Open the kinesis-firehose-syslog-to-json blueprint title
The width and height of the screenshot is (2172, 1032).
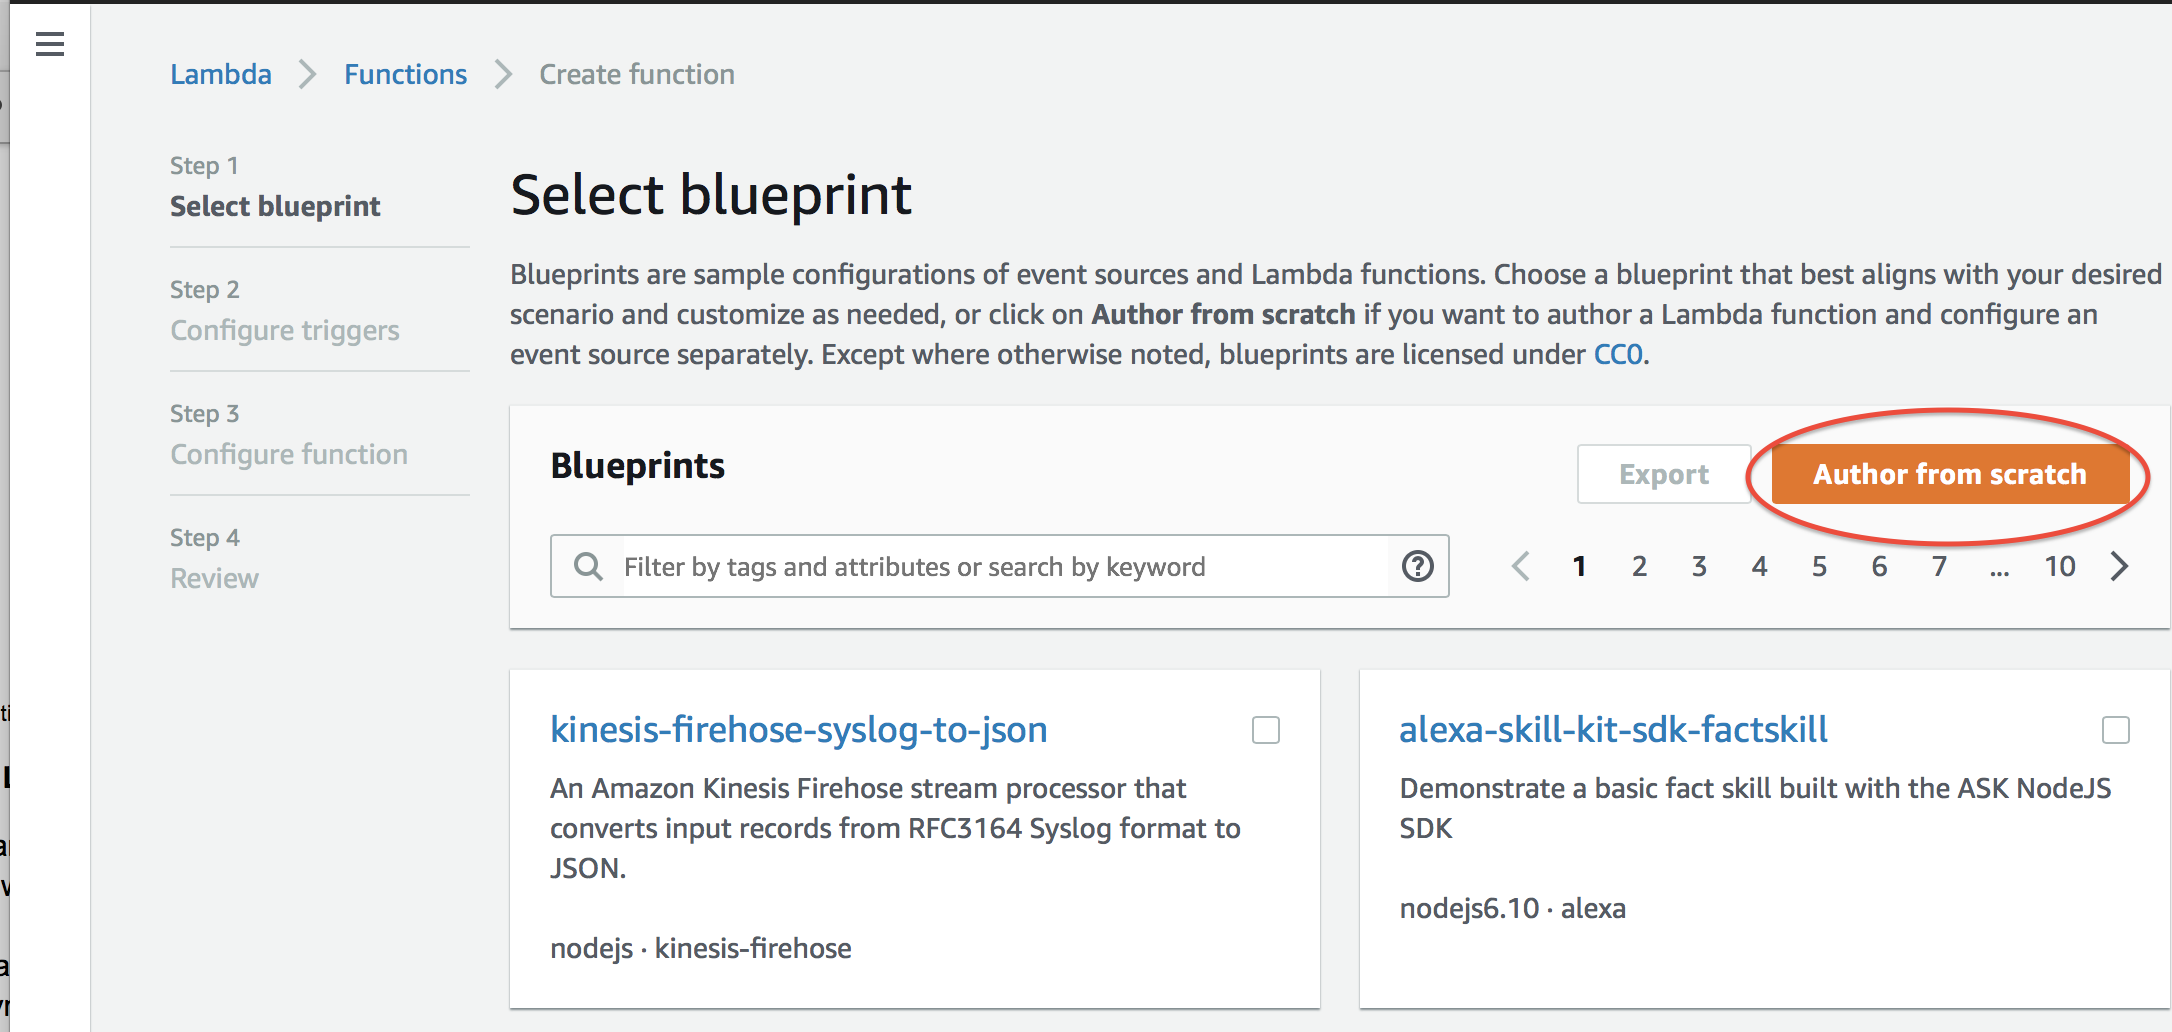pos(798,730)
